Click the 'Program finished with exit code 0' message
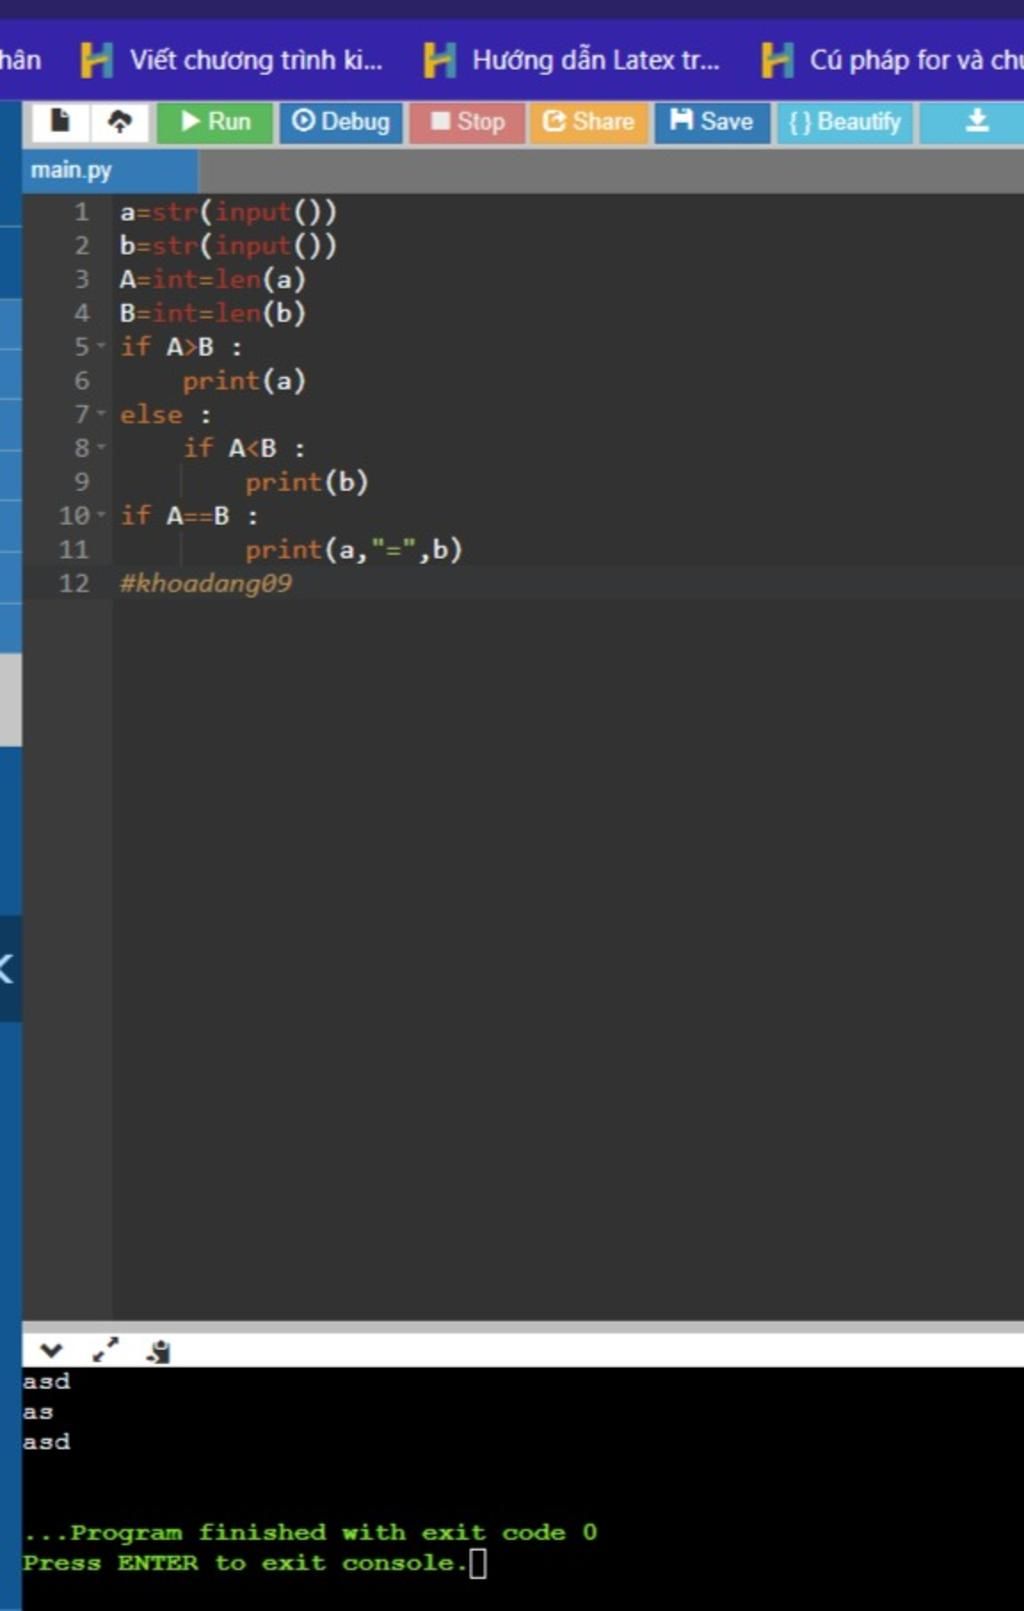 [311, 1532]
